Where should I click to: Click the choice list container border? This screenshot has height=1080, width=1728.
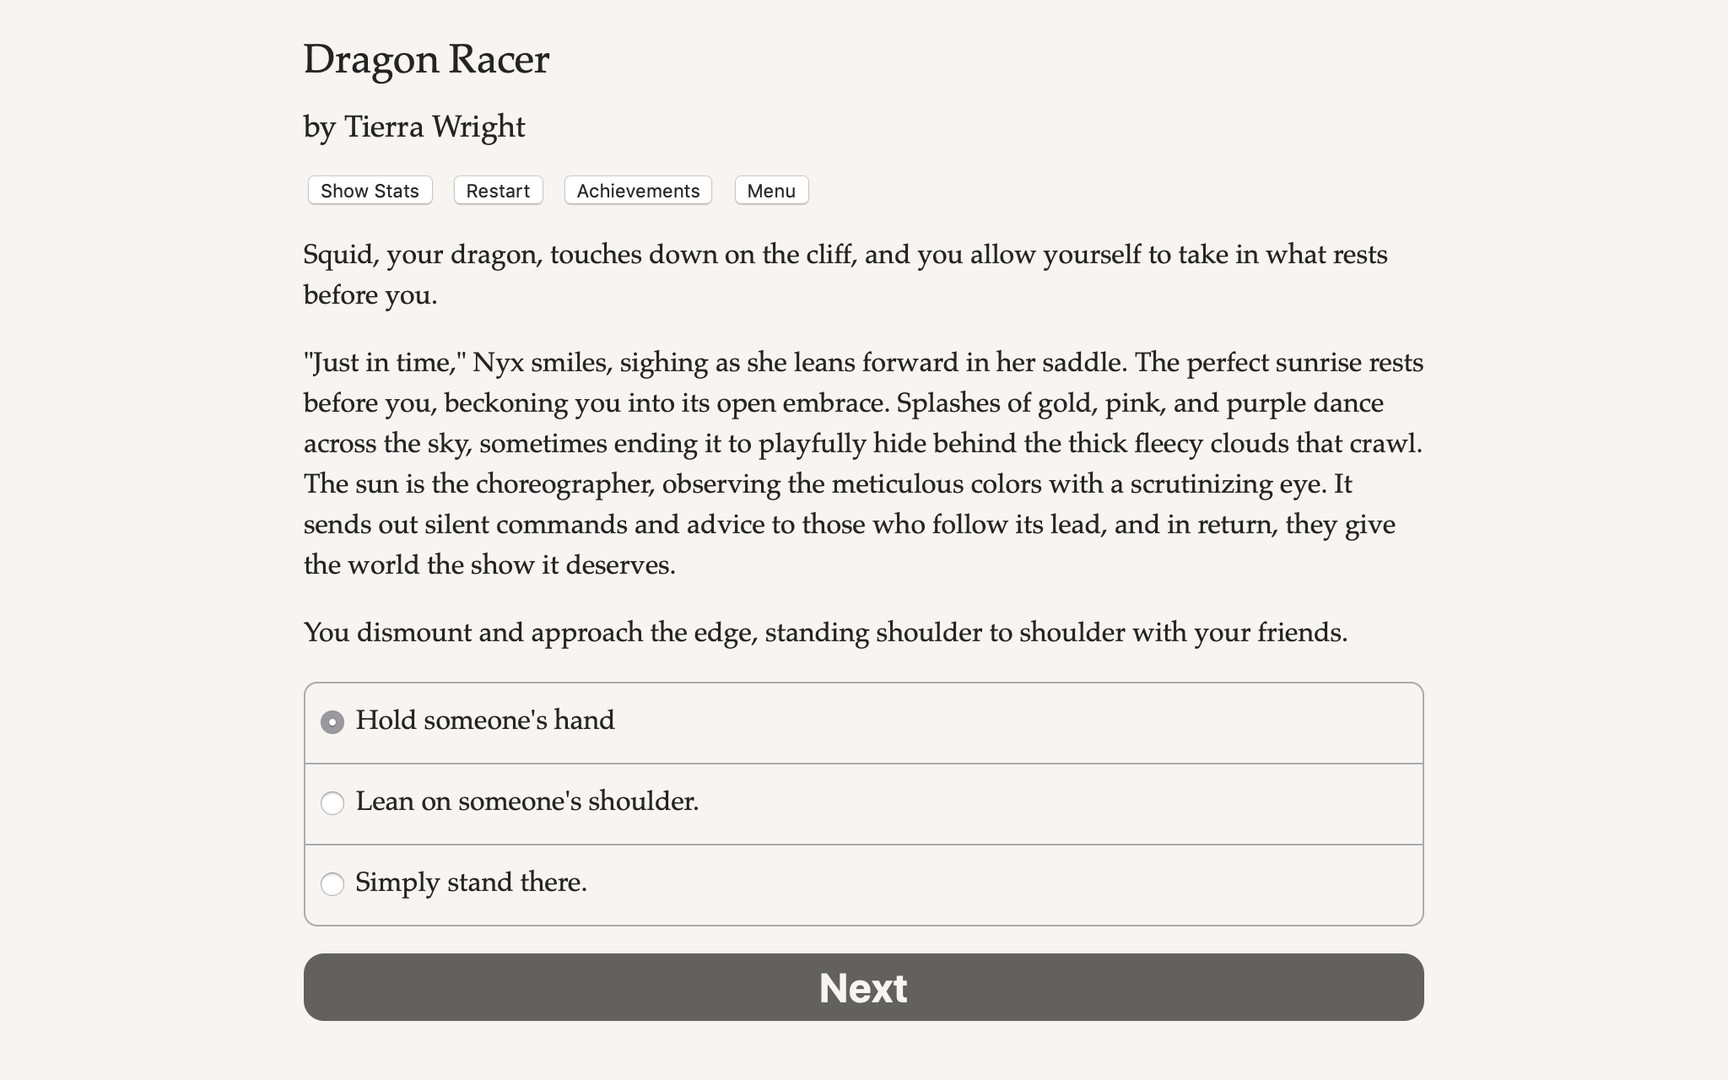863,683
